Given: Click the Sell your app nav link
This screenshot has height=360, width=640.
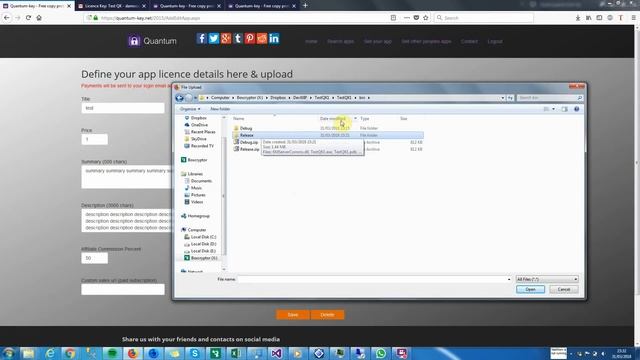Looking at the screenshot, I should [x=378, y=42].
